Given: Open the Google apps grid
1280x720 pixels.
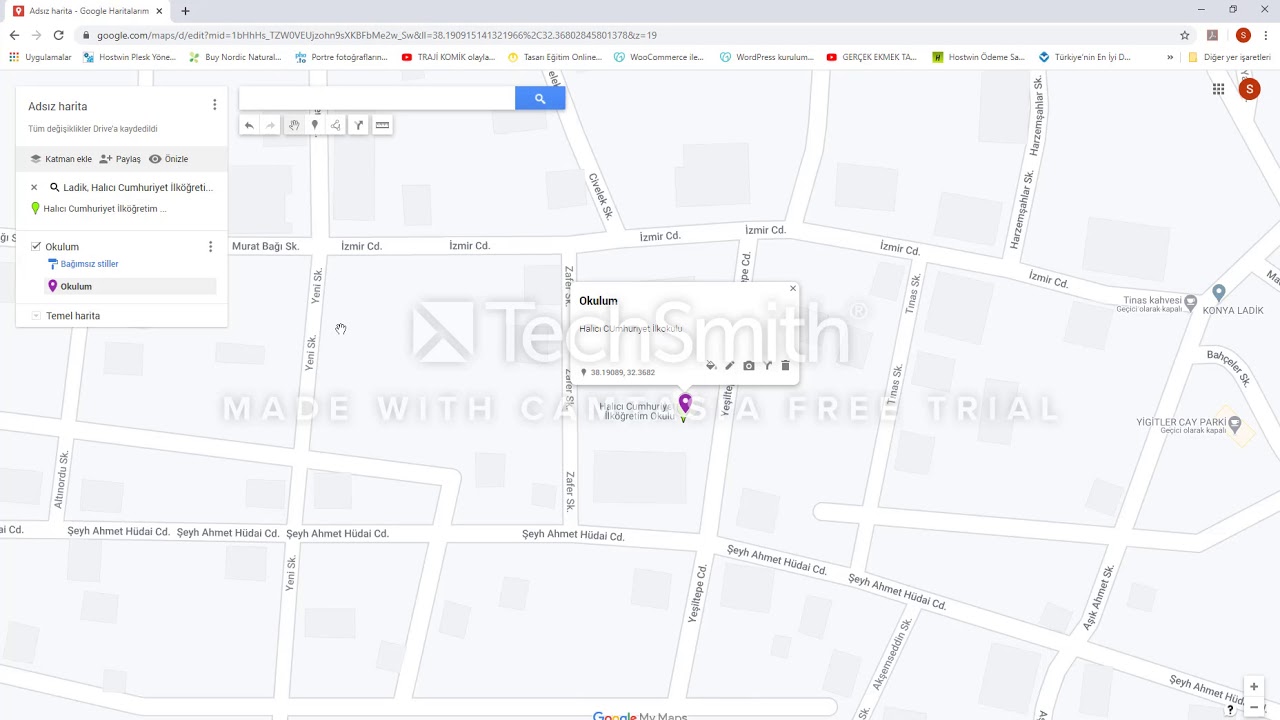Looking at the screenshot, I should 1218,89.
